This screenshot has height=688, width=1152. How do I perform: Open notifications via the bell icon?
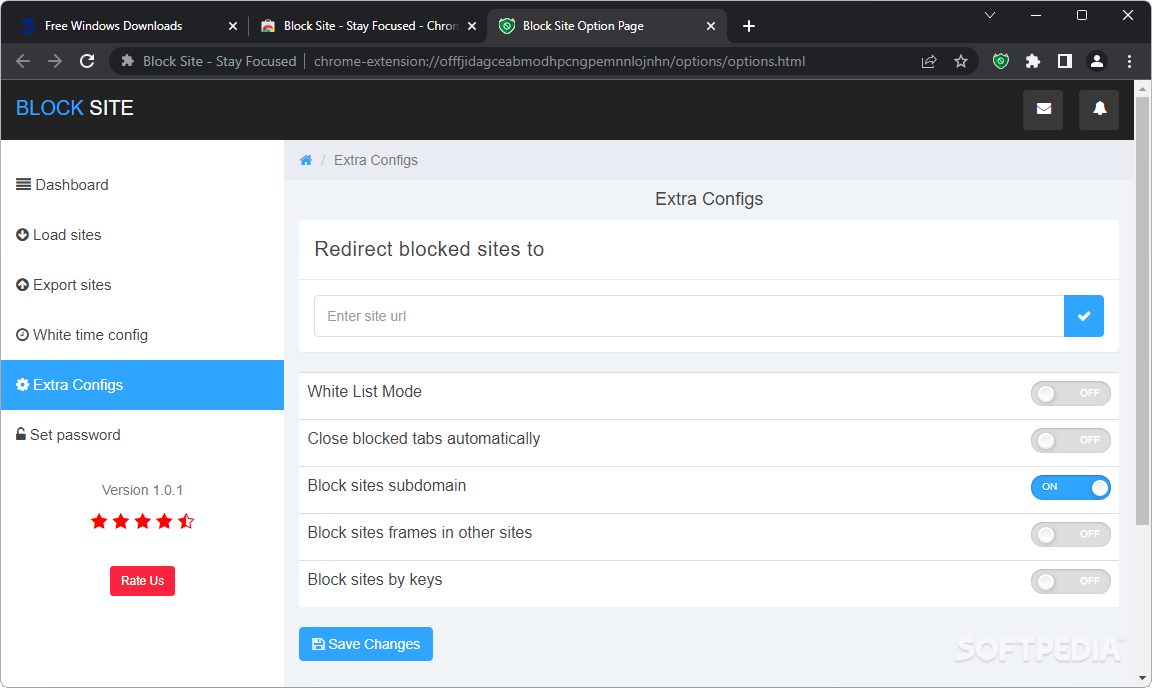point(1098,109)
